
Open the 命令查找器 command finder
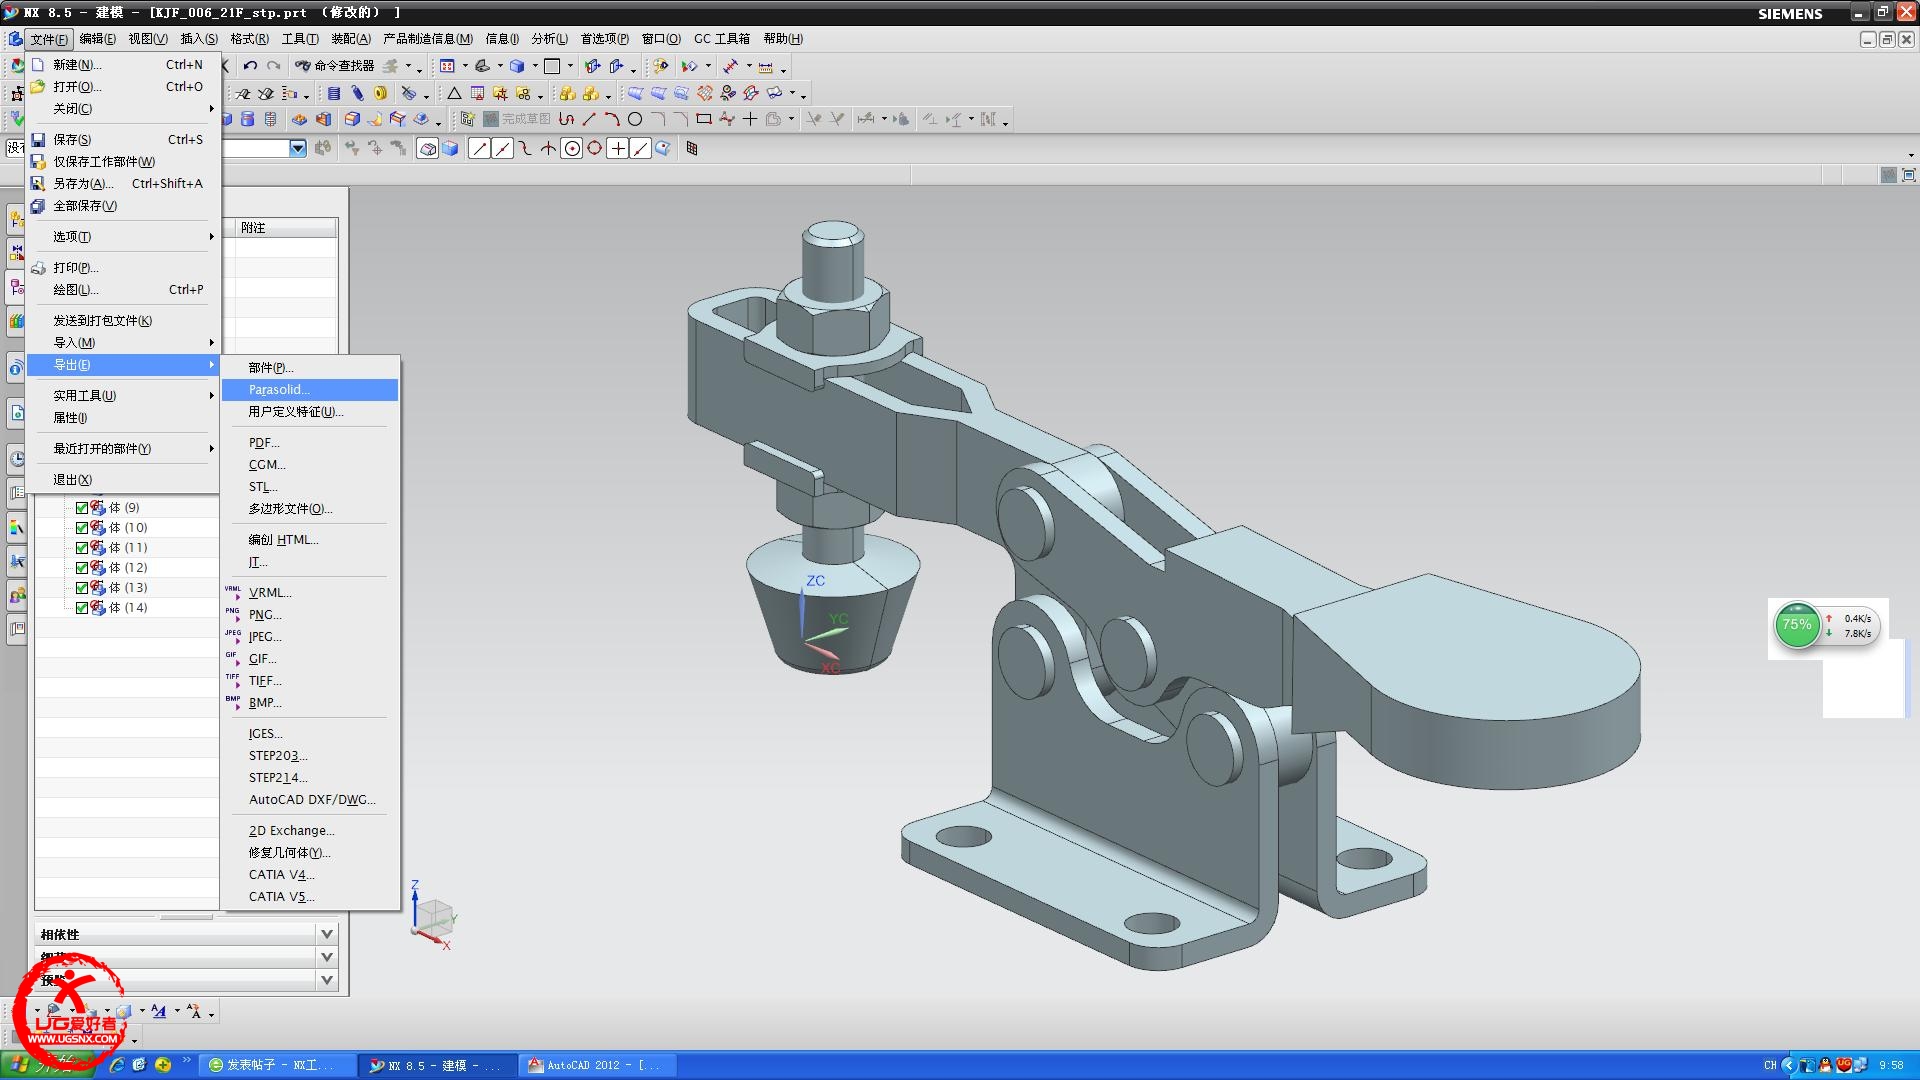click(335, 66)
